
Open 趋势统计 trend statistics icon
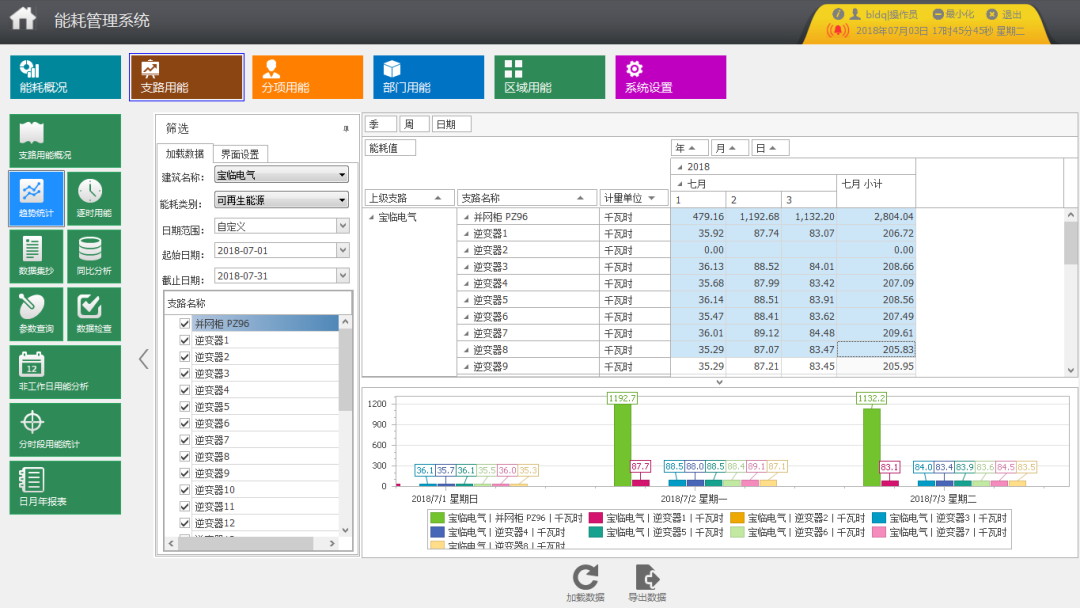pos(36,199)
